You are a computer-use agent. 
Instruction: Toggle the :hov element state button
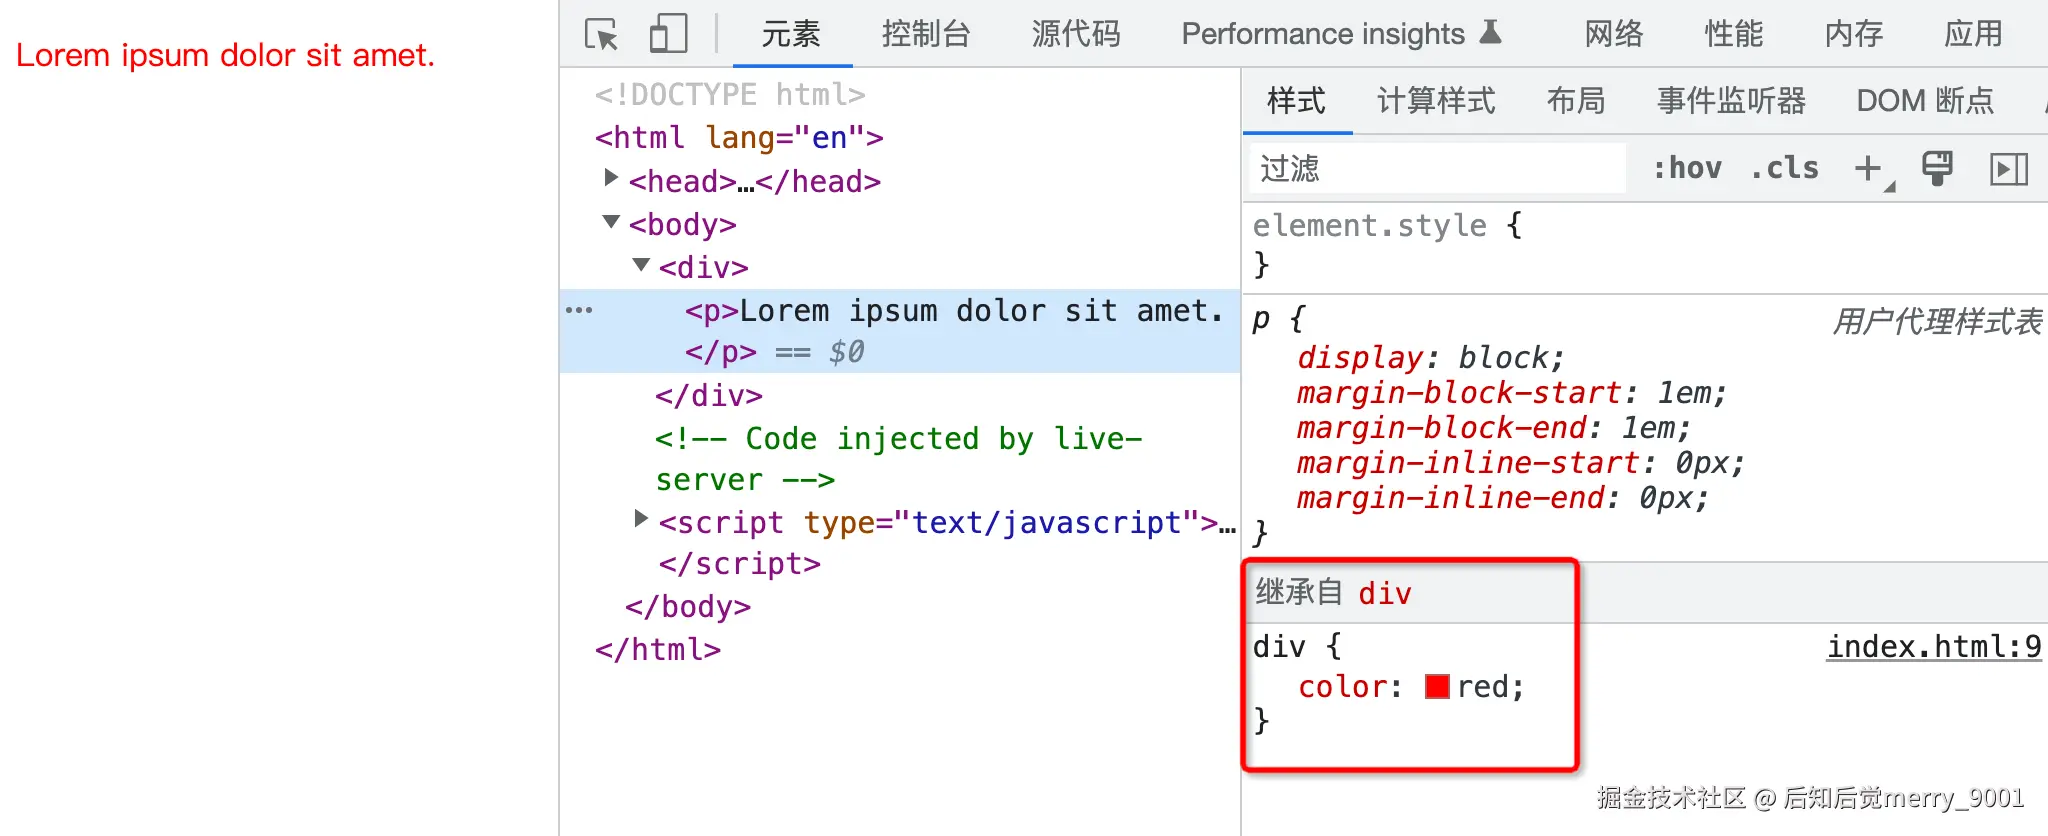point(1687,168)
